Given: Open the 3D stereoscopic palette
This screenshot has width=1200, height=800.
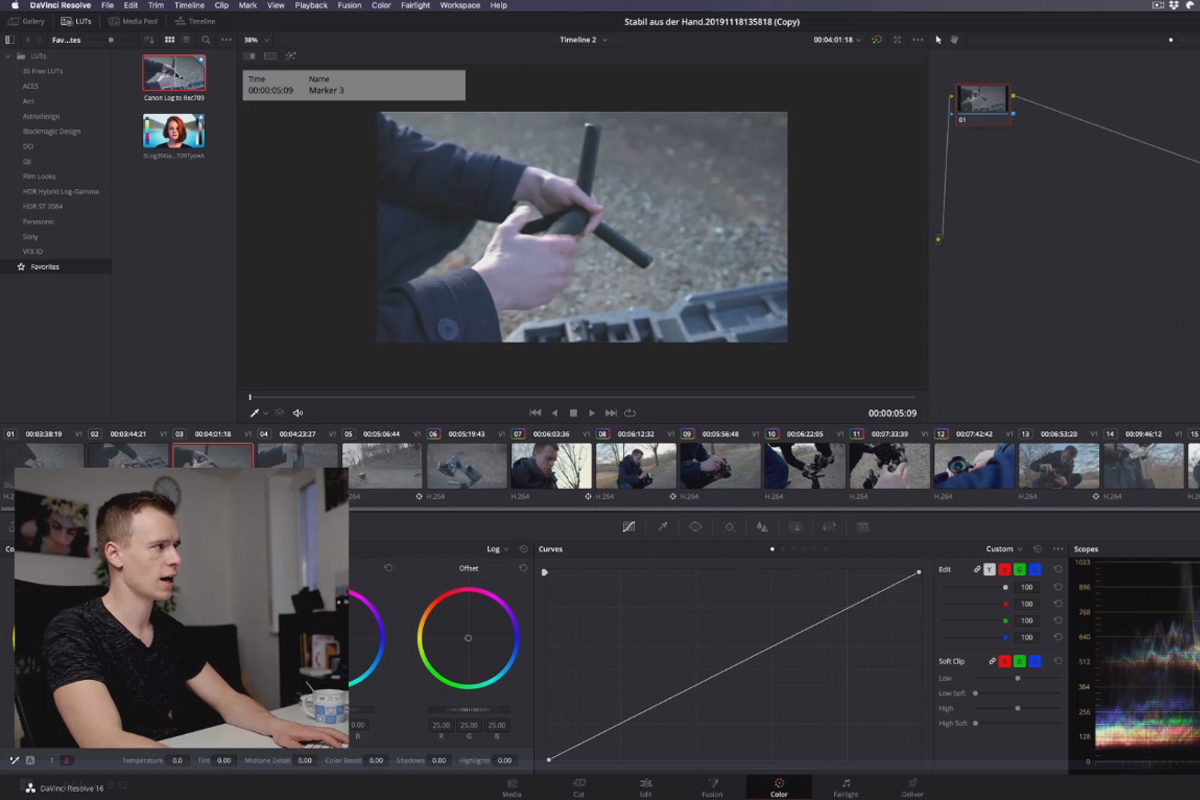Looking at the screenshot, I should [x=863, y=527].
